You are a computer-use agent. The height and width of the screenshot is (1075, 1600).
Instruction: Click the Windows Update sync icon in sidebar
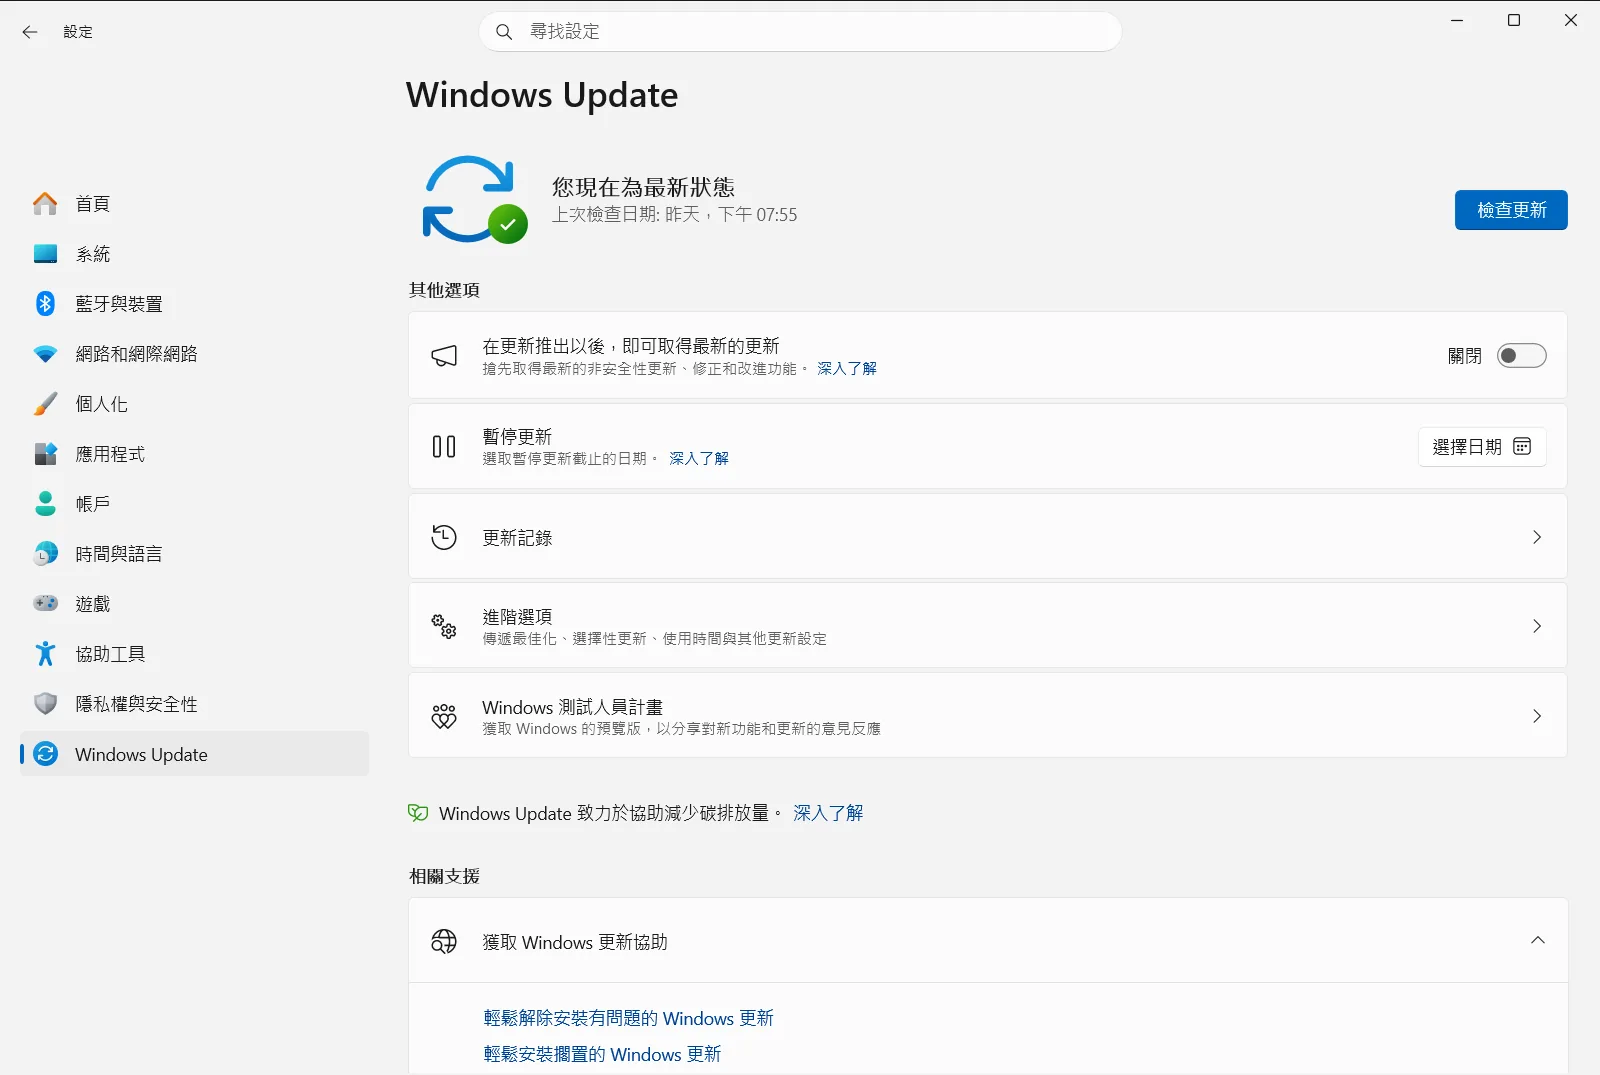click(45, 754)
